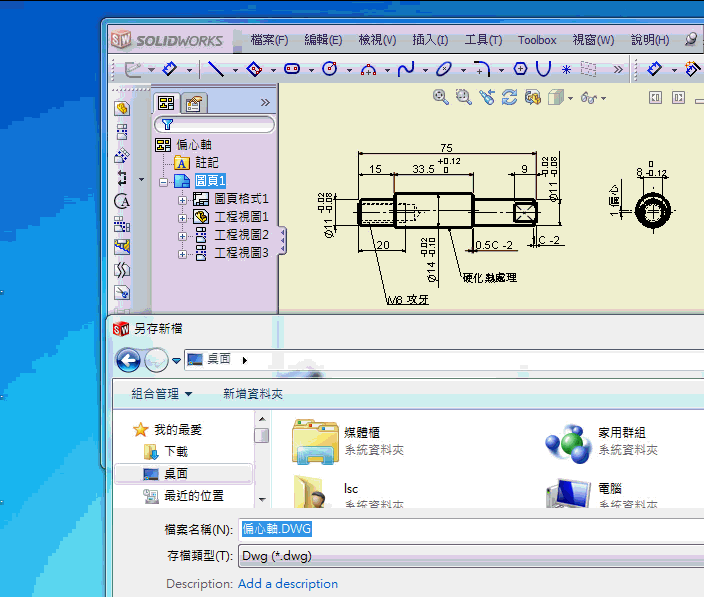Click the SolidWorks logo

click(x=167, y=40)
